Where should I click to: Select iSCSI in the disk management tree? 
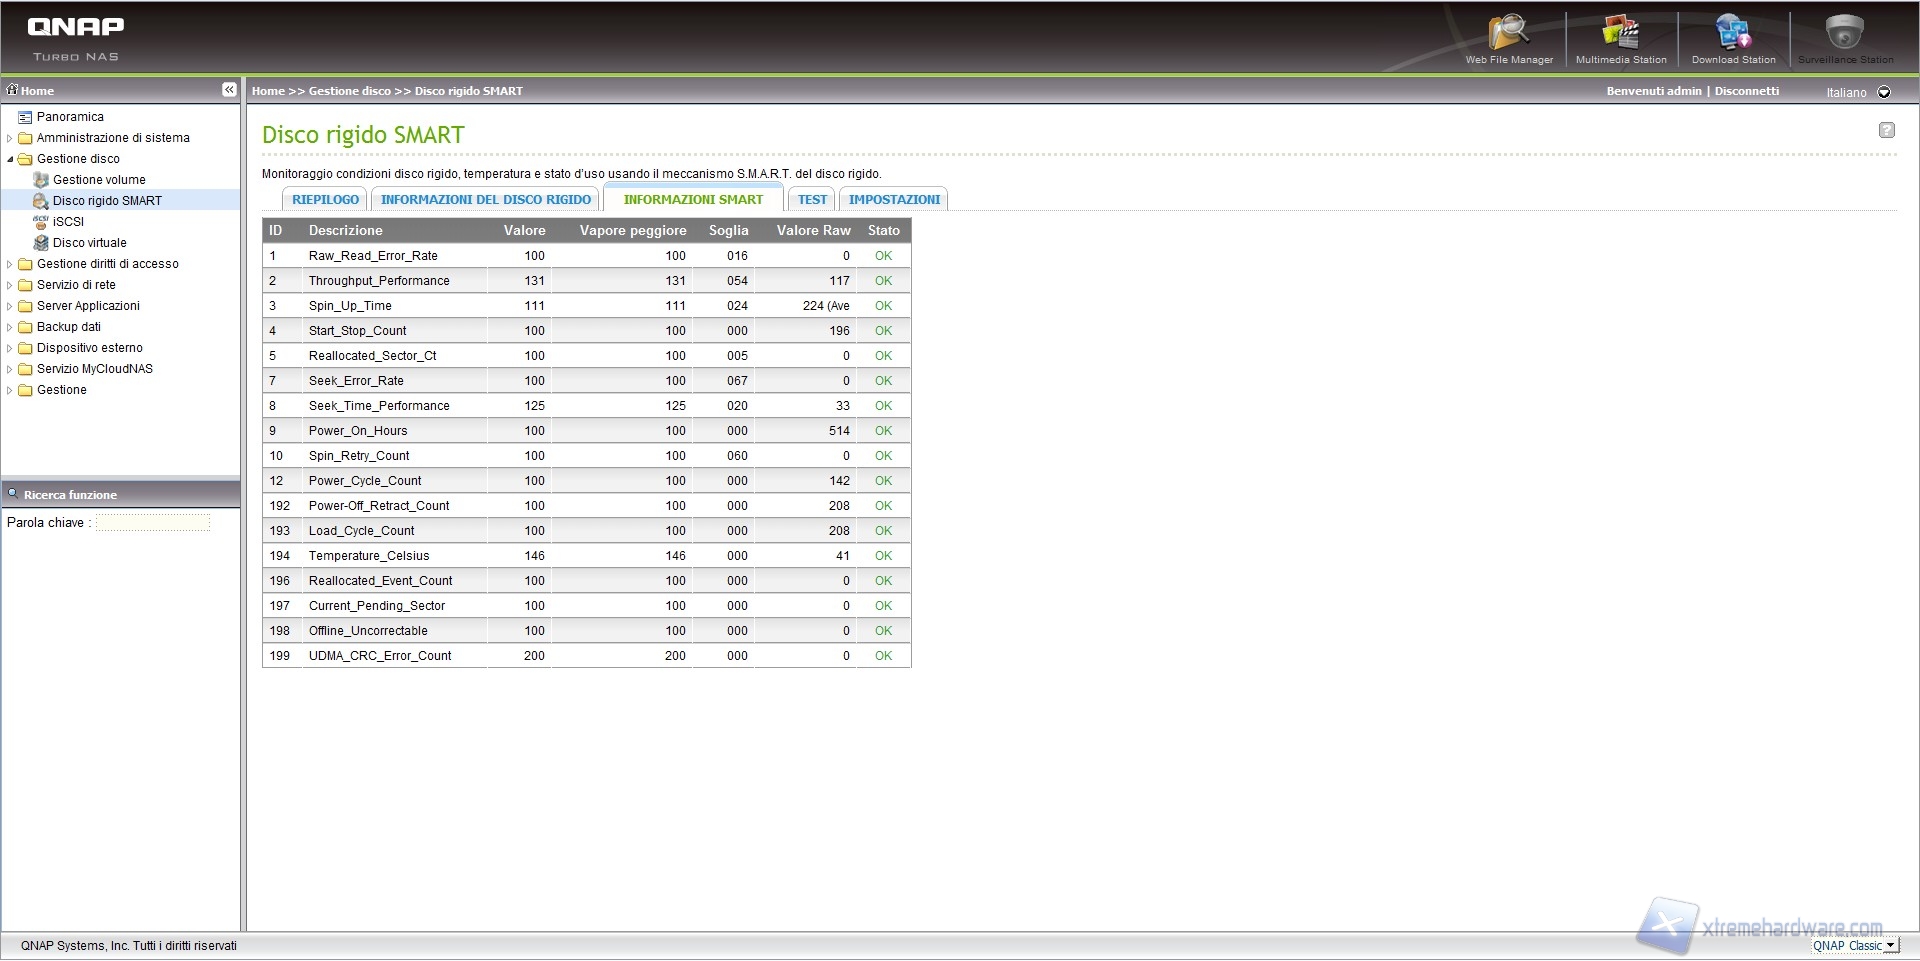pos(68,222)
